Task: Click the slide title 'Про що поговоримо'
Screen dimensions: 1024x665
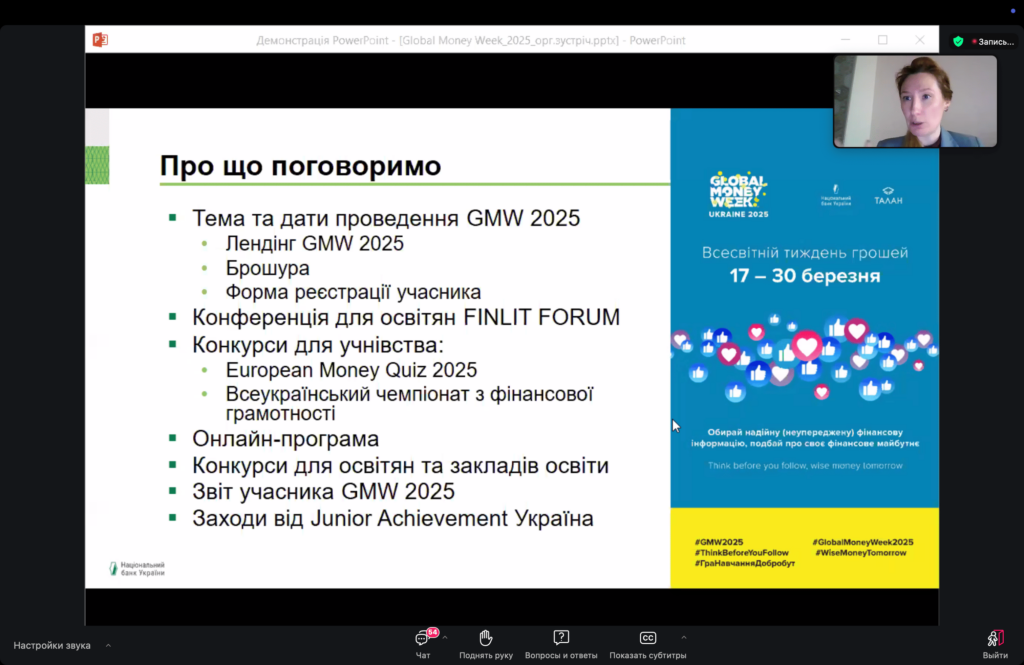Action: (x=300, y=166)
